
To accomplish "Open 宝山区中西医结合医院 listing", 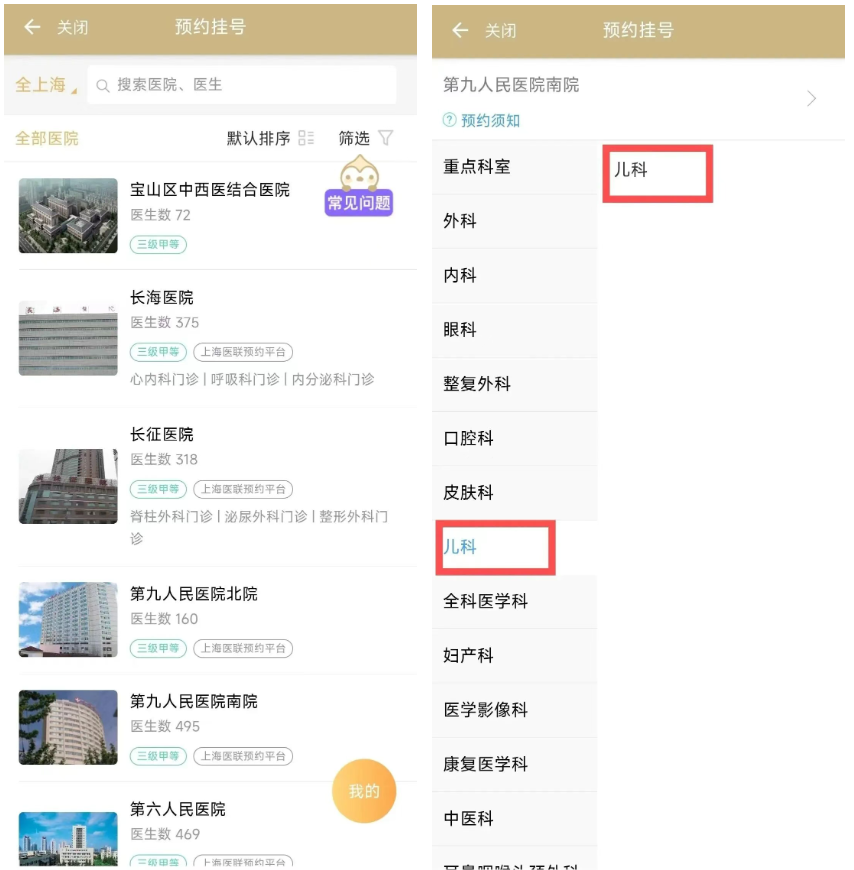I will (x=210, y=189).
